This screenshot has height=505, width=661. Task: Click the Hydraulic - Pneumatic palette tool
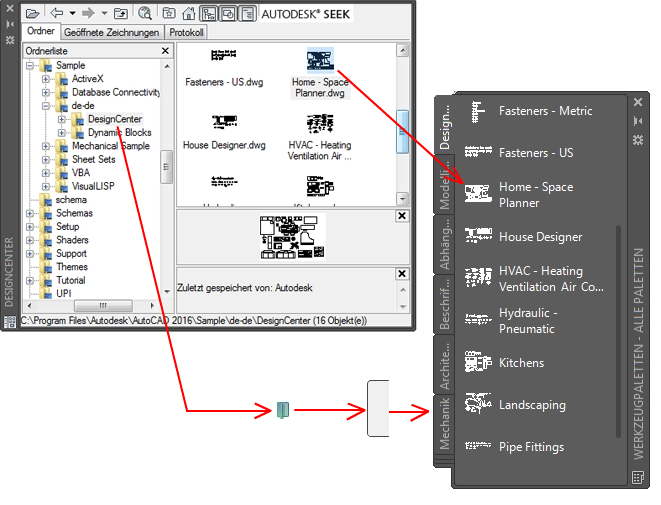point(511,321)
